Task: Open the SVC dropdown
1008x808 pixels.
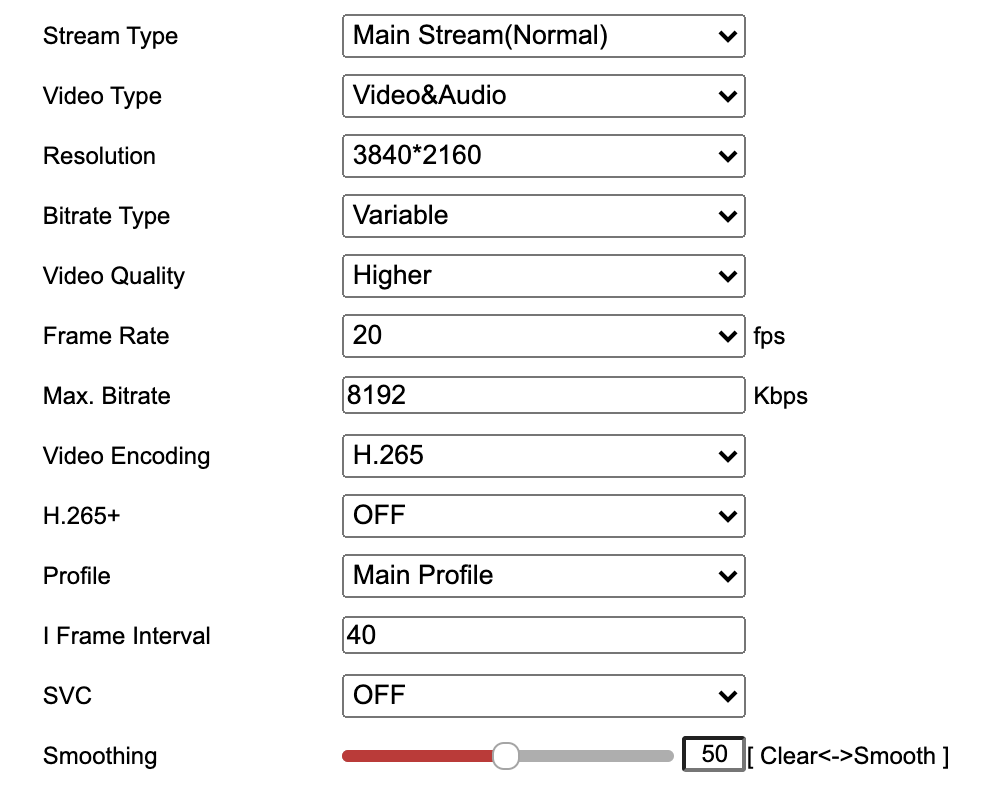Action: pos(543,696)
